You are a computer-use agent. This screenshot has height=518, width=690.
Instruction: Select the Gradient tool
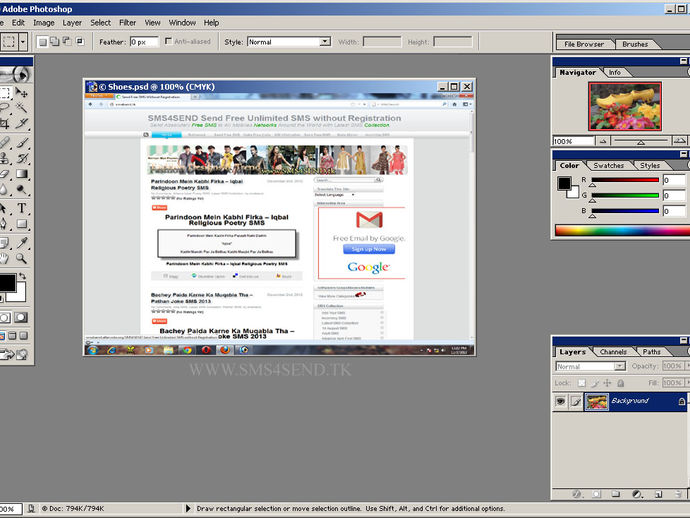point(21,174)
